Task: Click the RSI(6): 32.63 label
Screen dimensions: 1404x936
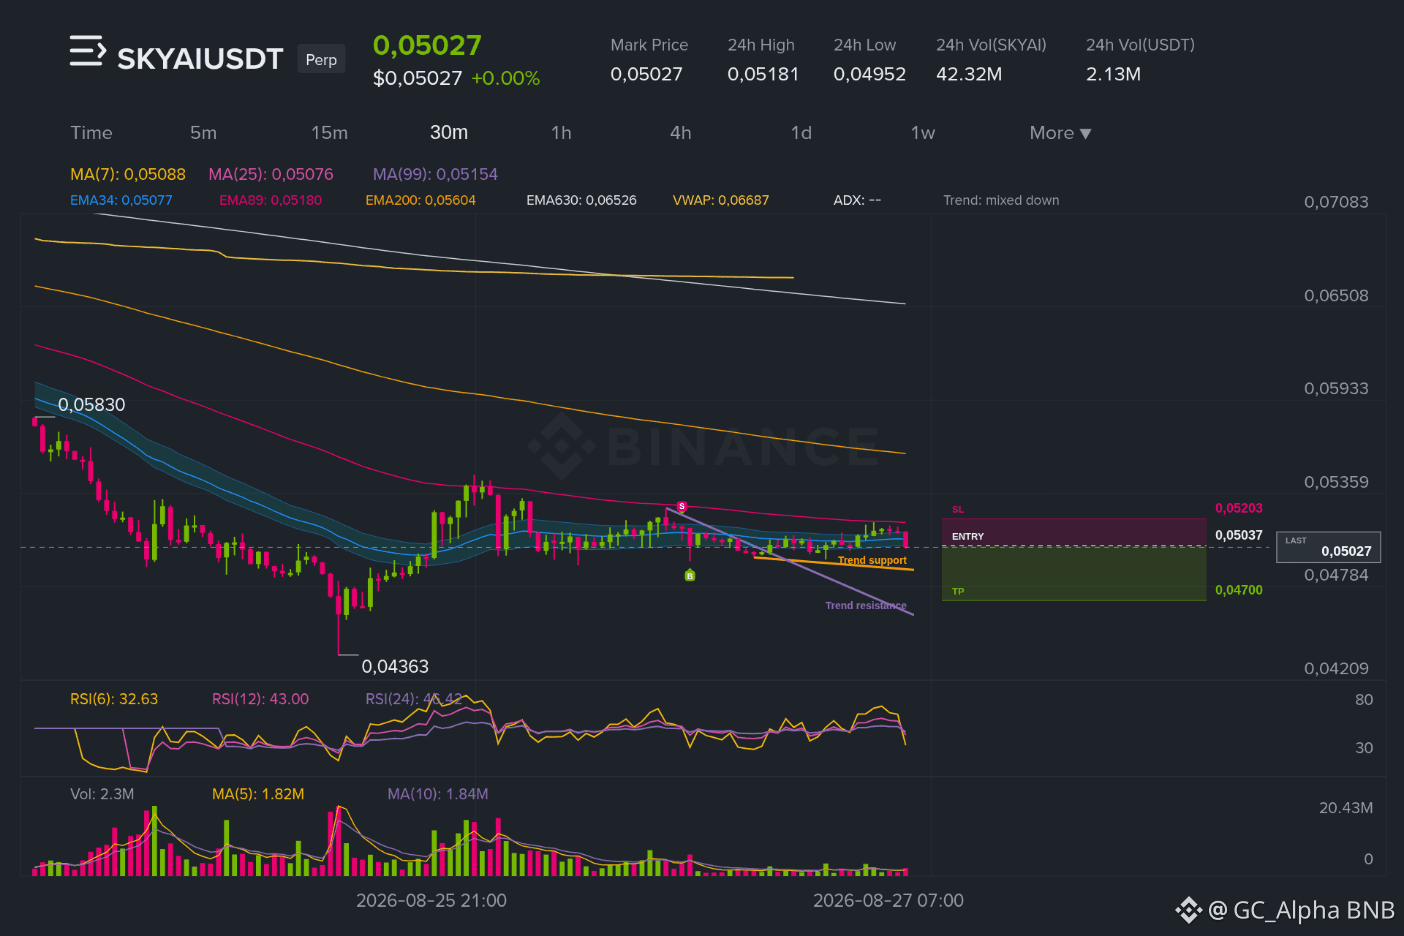Action: pos(114,699)
